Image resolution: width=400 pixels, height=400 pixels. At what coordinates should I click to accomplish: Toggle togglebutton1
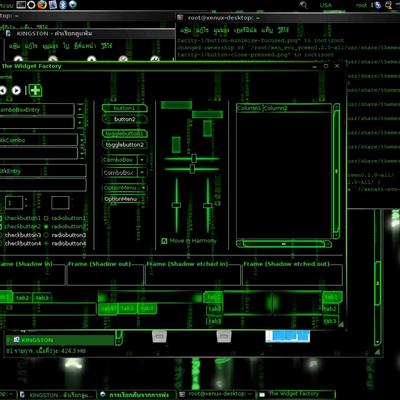pyautogui.click(x=125, y=134)
